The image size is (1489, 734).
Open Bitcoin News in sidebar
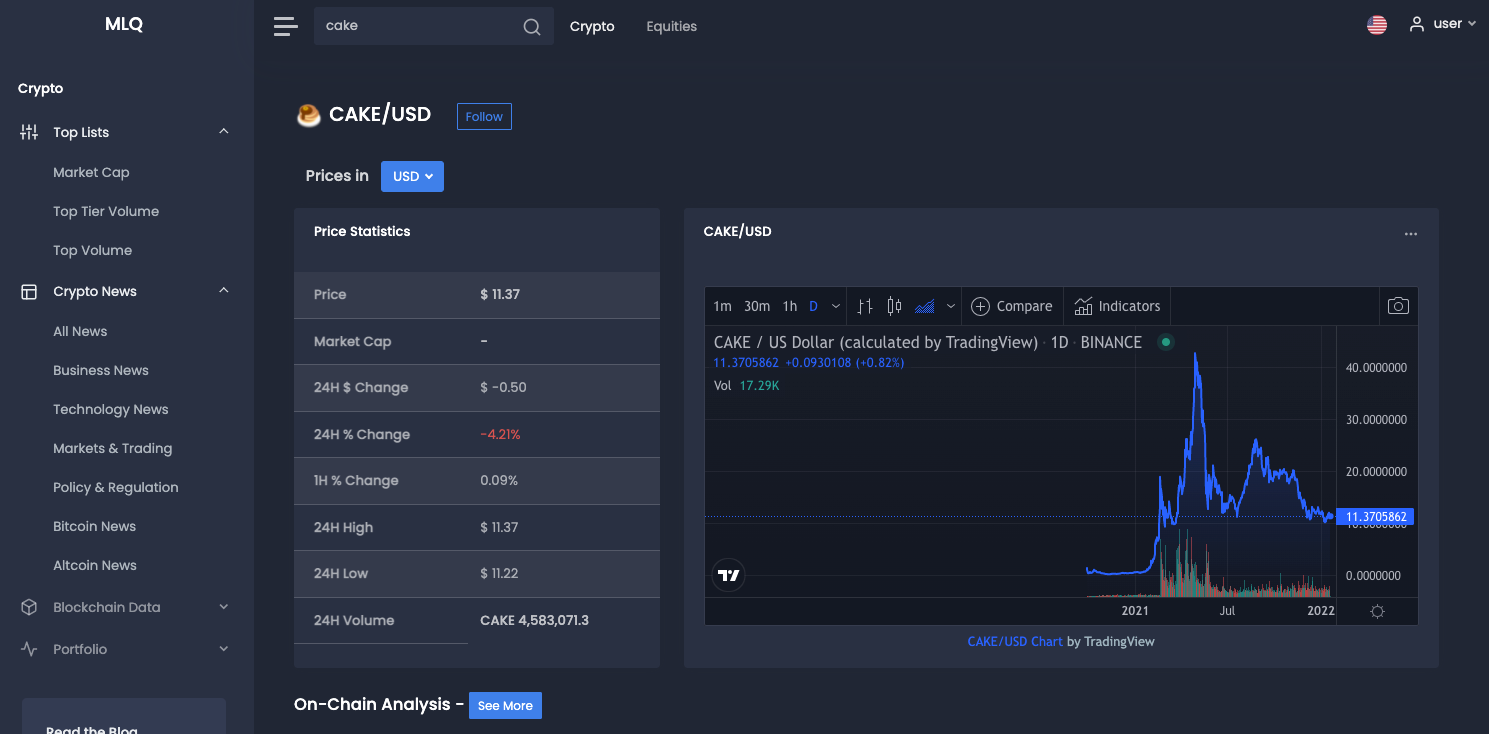[94, 526]
